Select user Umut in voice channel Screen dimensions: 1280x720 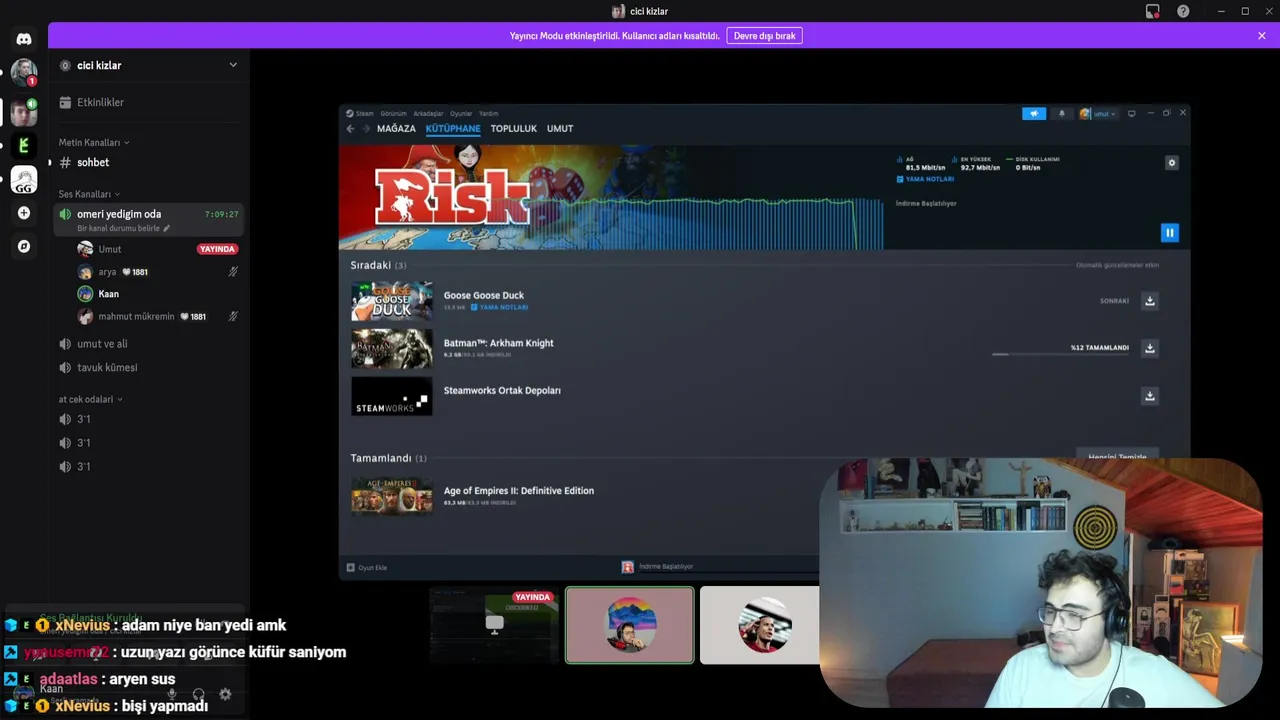[x=110, y=249]
